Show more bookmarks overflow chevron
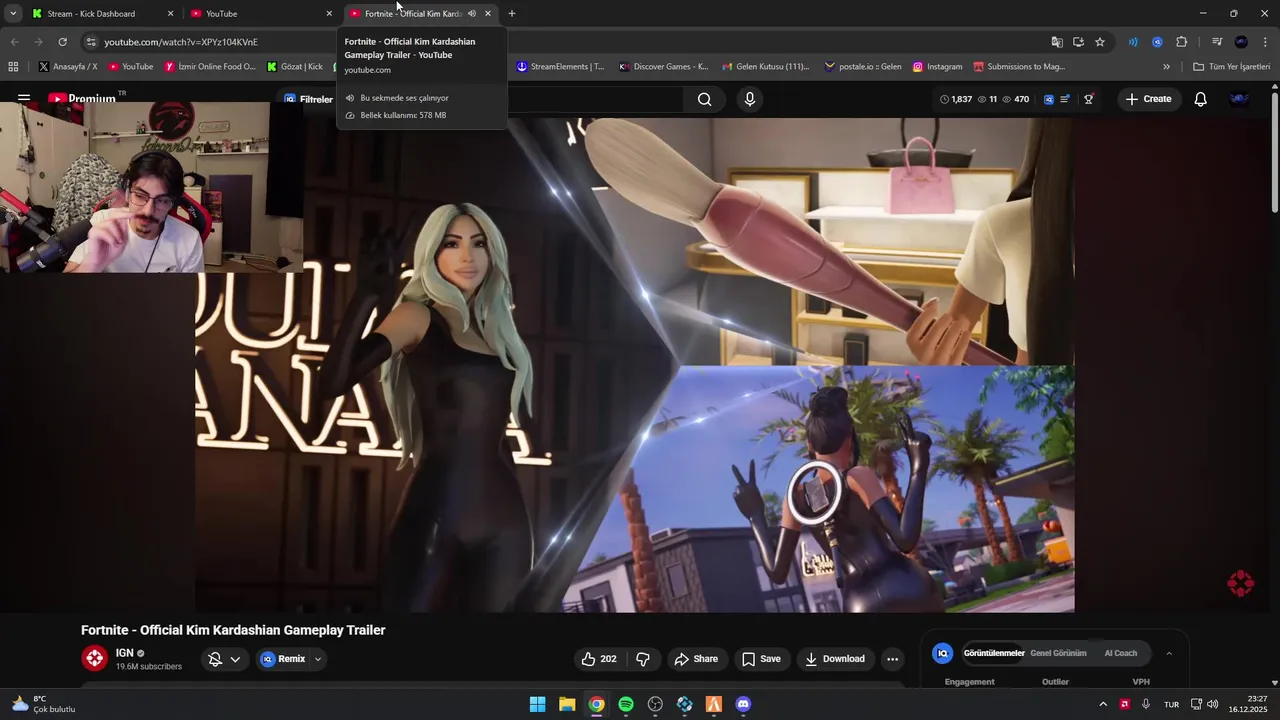Viewport: 1280px width, 720px height. (1166, 67)
